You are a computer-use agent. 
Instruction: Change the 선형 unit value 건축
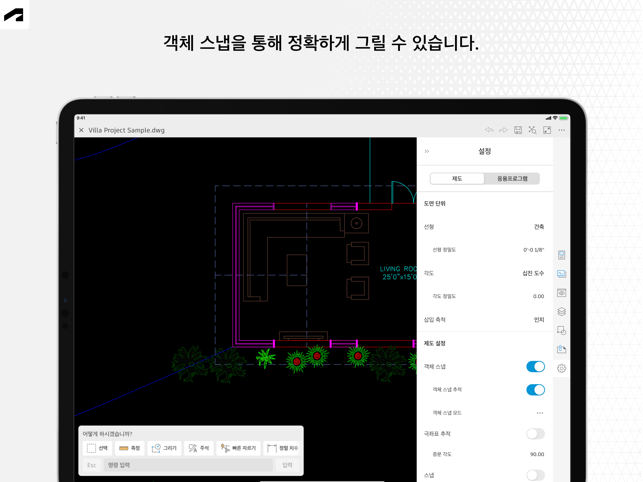(538, 227)
